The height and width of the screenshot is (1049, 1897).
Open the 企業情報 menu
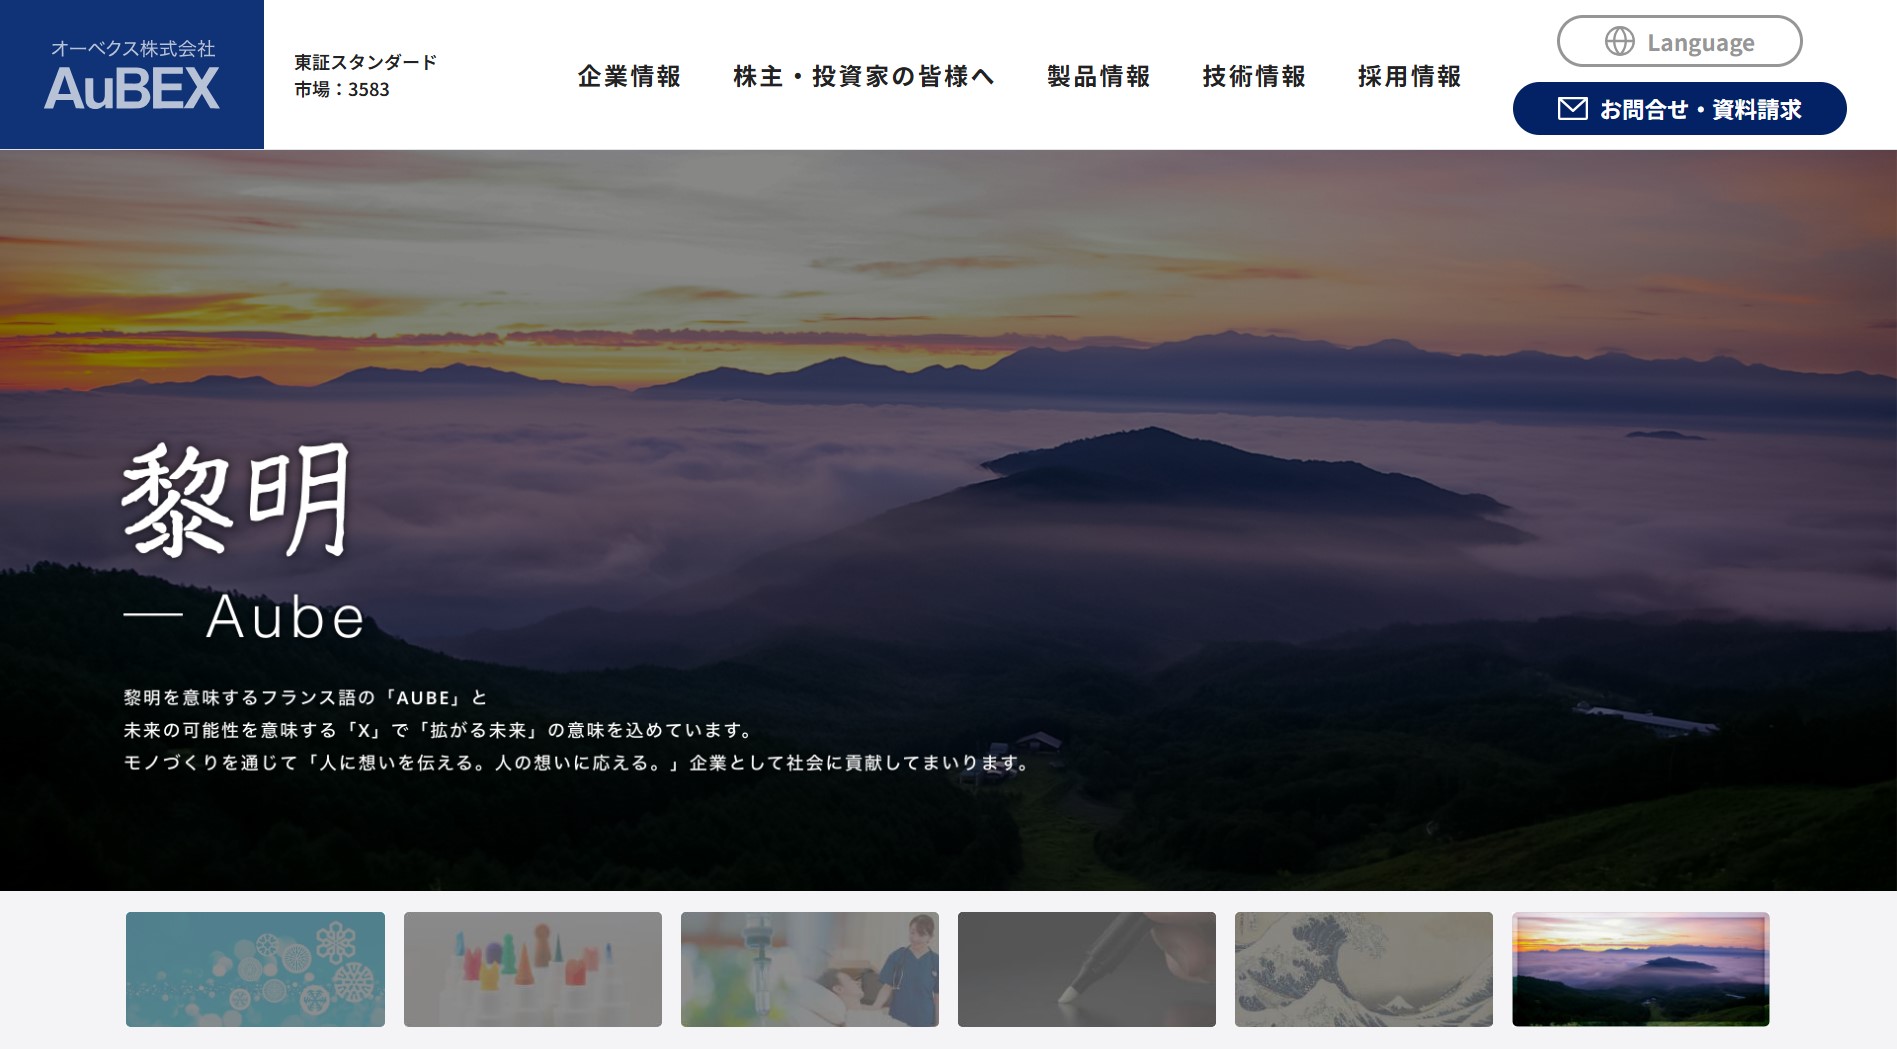point(629,76)
